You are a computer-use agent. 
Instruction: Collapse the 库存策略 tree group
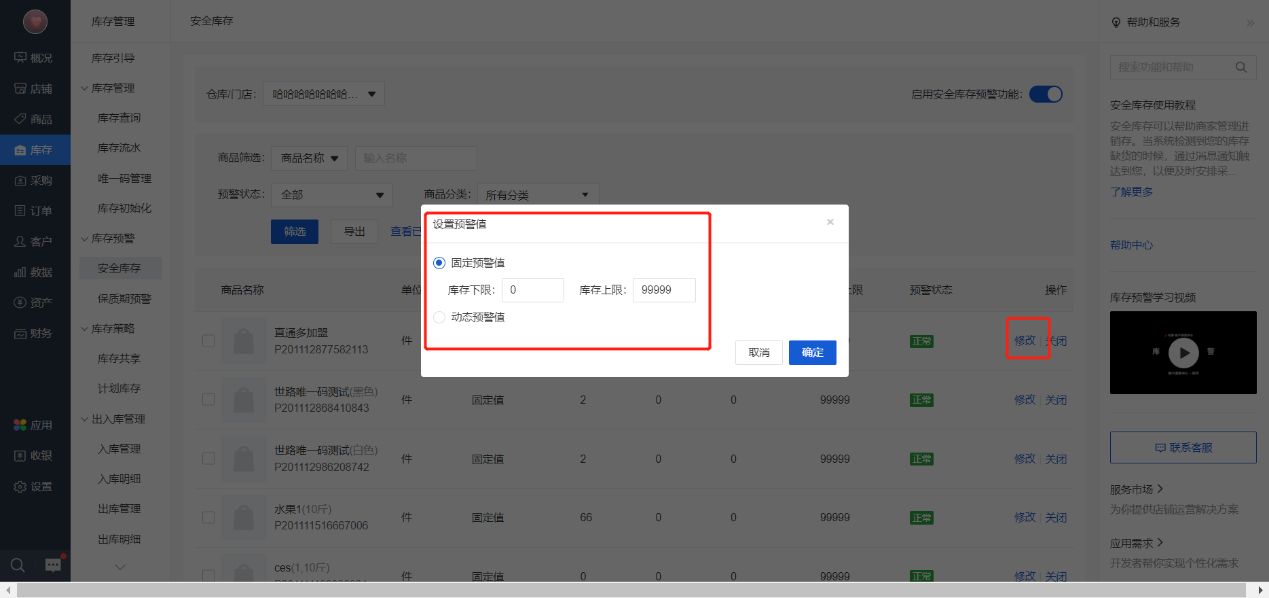pyautogui.click(x=85, y=328)
